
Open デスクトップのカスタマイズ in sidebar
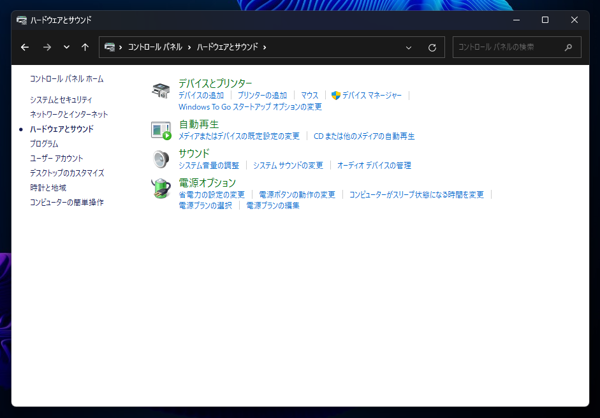pos(67,173)
